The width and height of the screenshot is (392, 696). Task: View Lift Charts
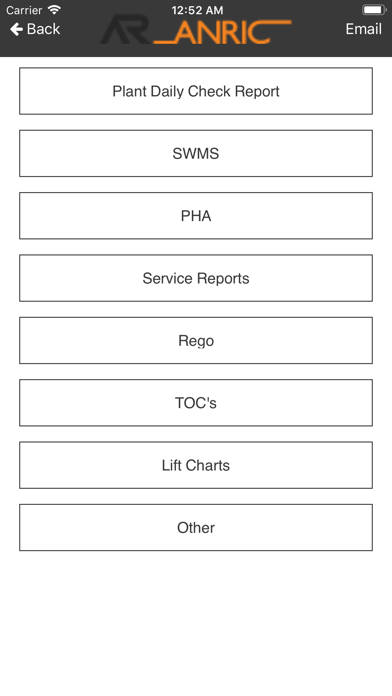point(196,465)
